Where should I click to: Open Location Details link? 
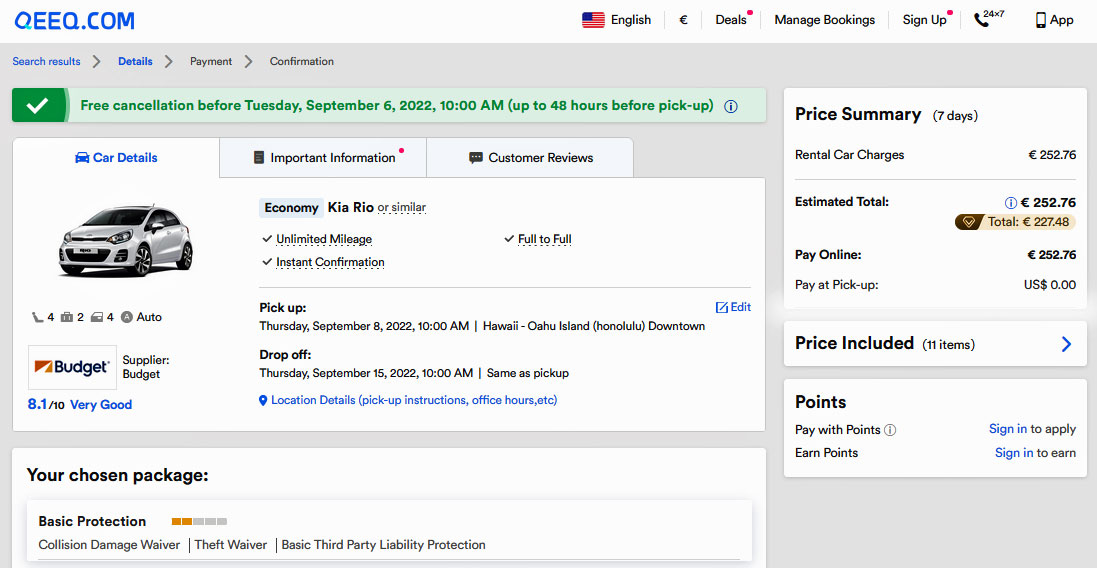coord(413,401)
